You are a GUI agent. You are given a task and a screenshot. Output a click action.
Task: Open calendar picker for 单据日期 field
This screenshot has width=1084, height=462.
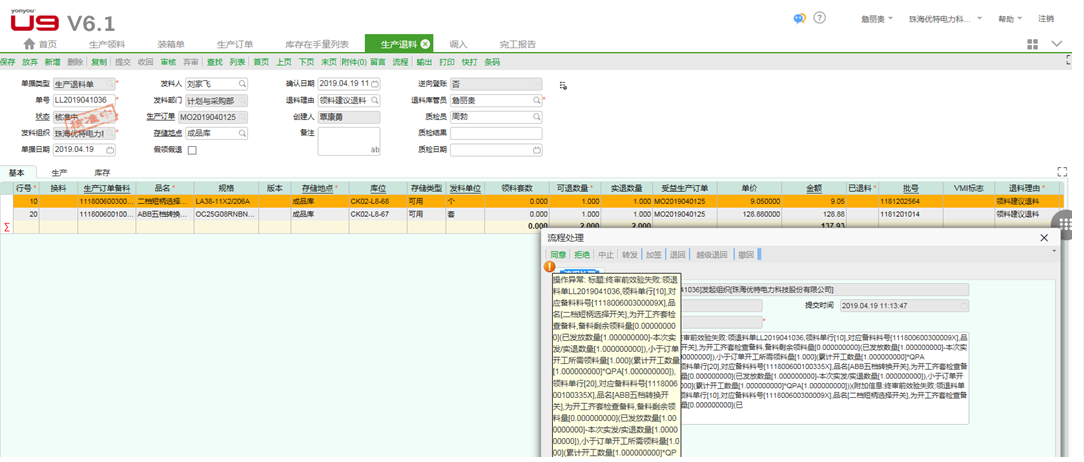[109, 150]
